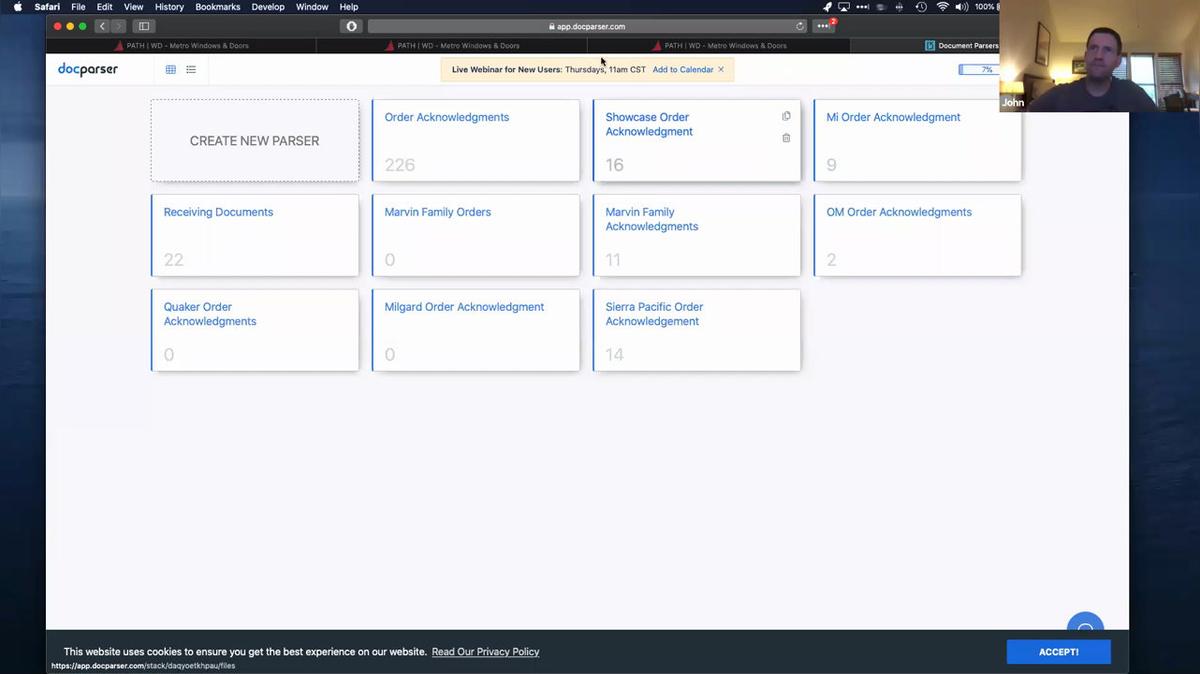
Task: Accept the cookies notice
Action: (1058, 652)
